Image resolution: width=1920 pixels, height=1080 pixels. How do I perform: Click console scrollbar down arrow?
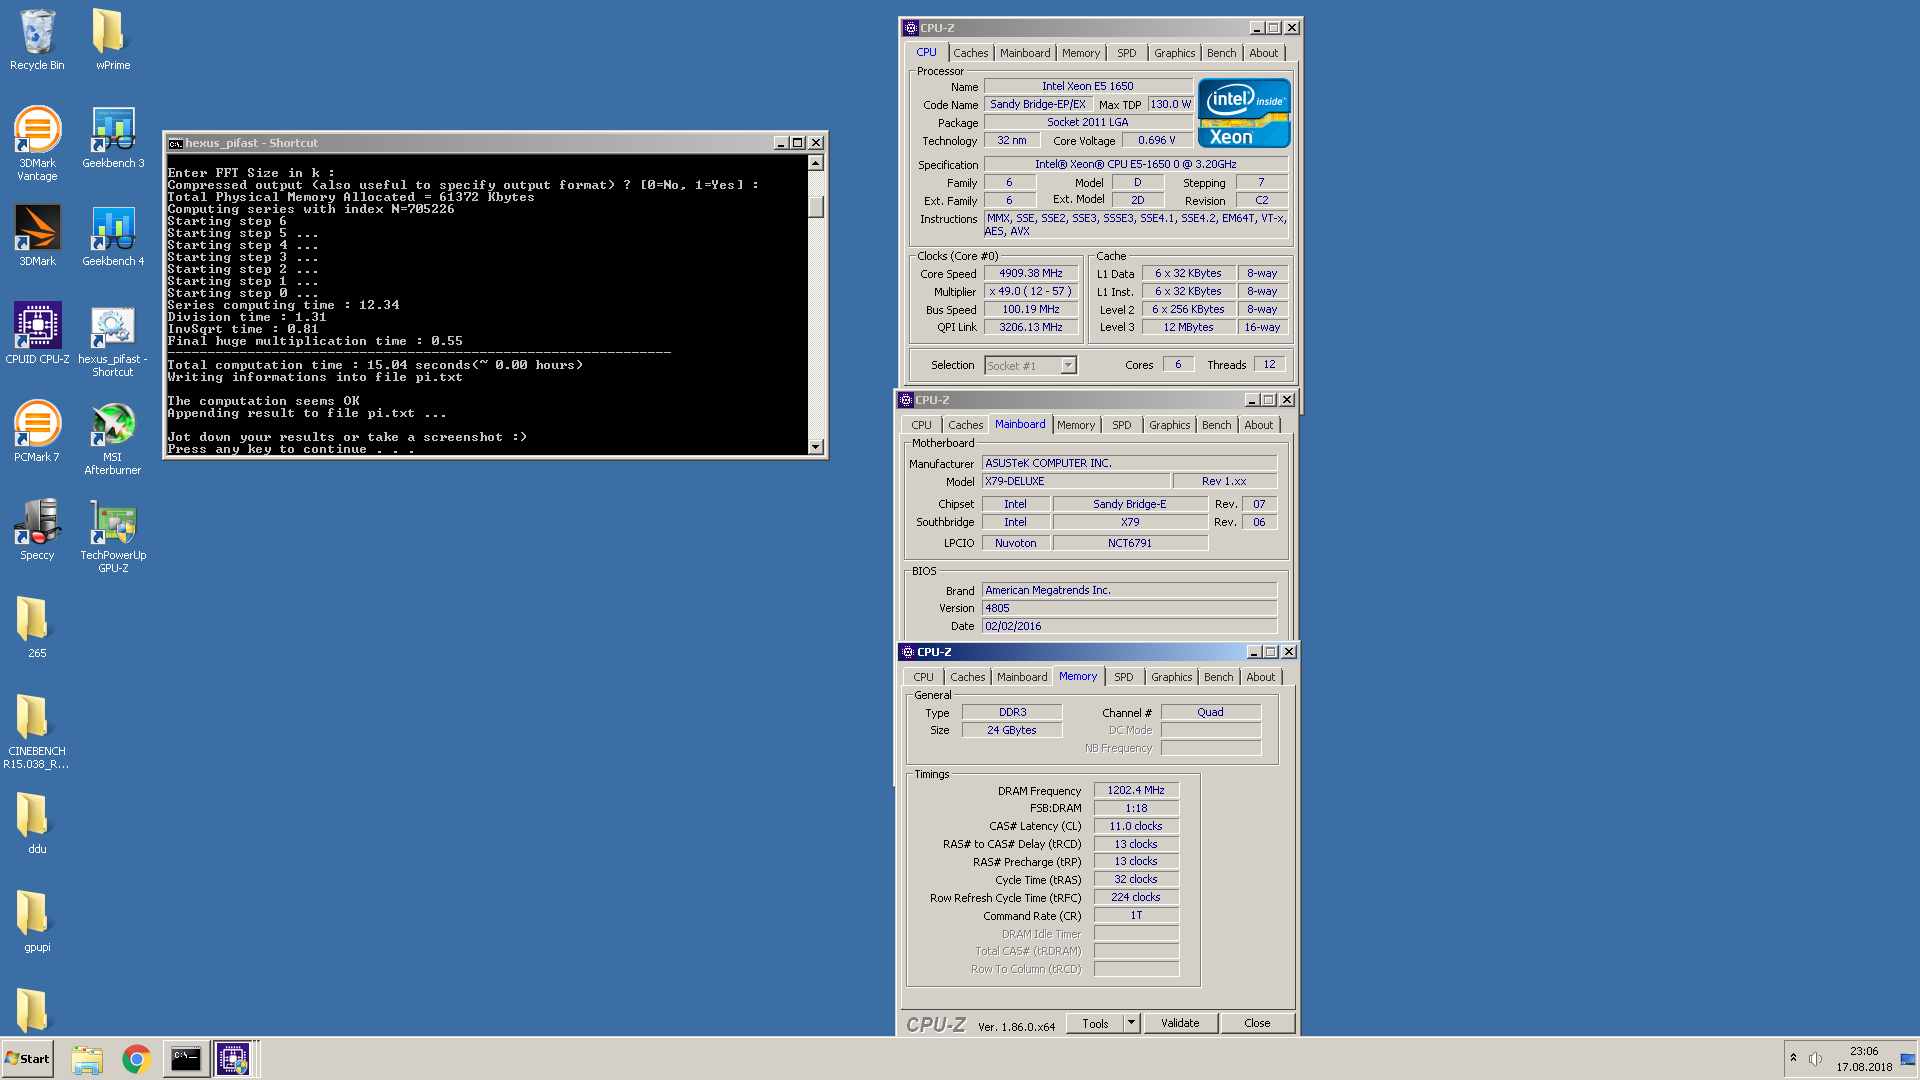tap(816, 447)
